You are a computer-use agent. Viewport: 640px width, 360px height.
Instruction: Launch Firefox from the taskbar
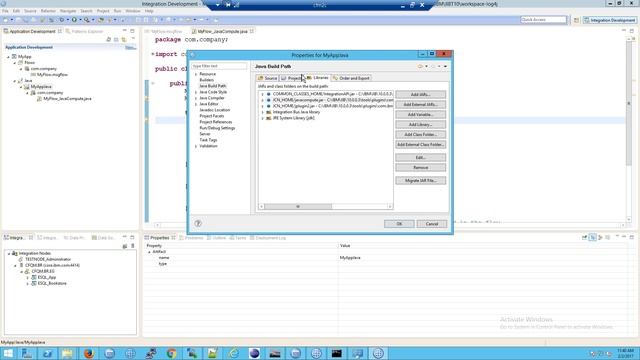[x=89, y=353]
